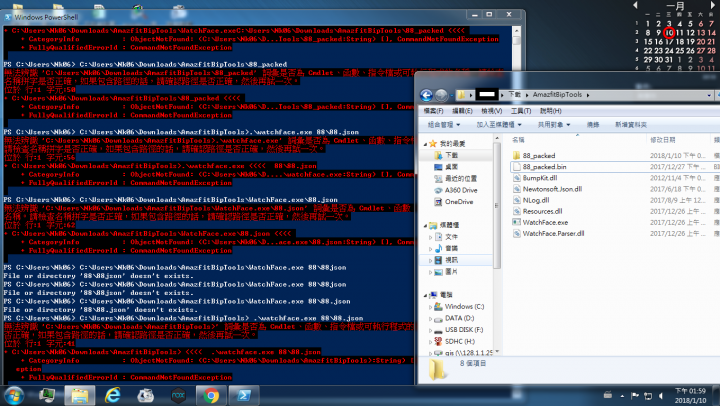Open the 音樂 library in sidebar

tap(451, 248)
